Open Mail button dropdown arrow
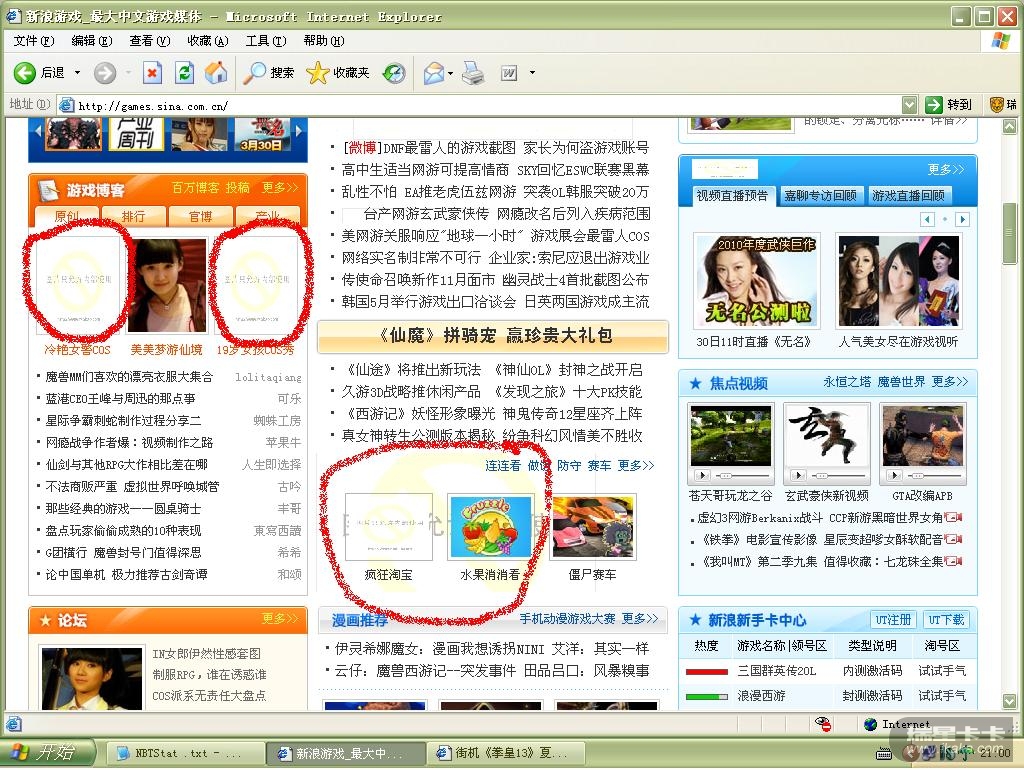Image resolution: width=1024 pixels, height=770 pixels. pyautogui.click(x=451, y=72)
